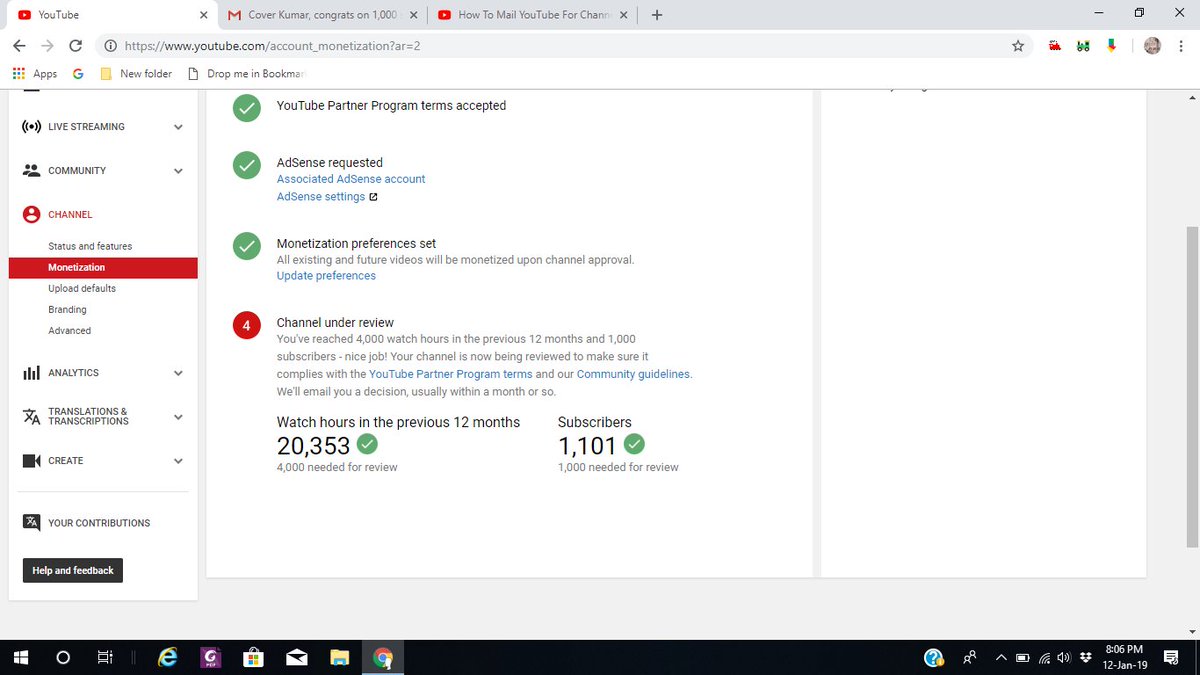Open the Chrome three-dot menu
This screenshot has height=675, width=1200.
pos(1181,46)
